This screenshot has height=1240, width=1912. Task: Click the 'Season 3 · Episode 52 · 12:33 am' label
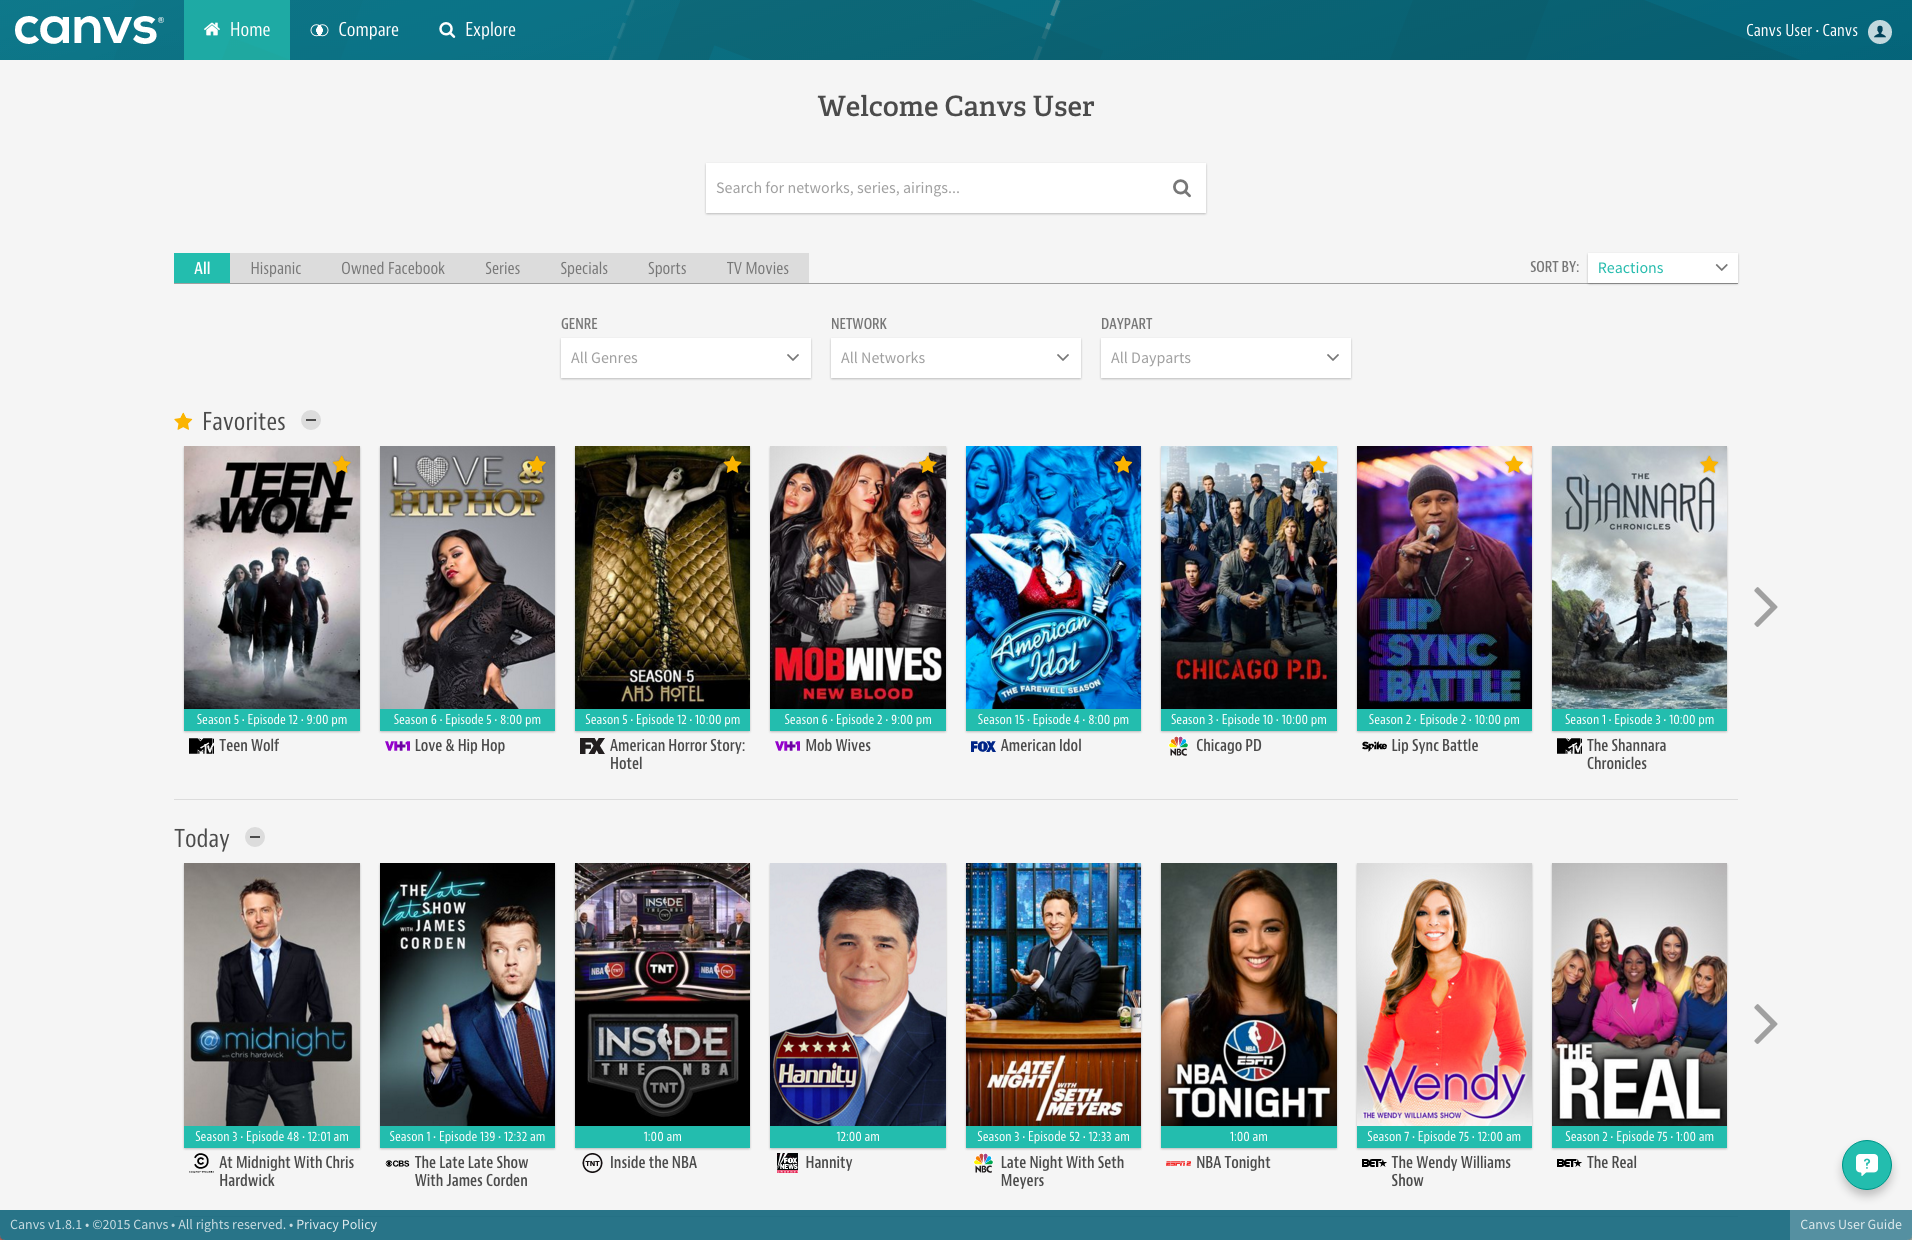tap(1053, 1137)
